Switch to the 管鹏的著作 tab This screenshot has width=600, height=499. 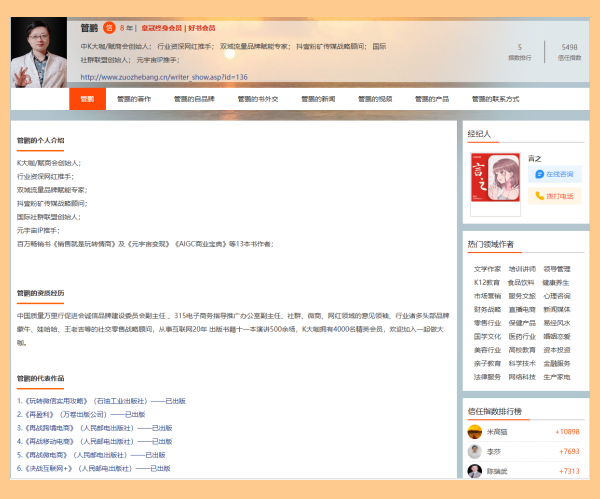[x=134, y=99]
